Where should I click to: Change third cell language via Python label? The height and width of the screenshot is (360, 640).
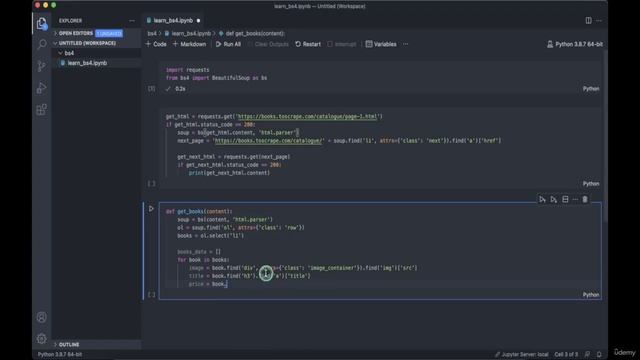coord(591,295)
